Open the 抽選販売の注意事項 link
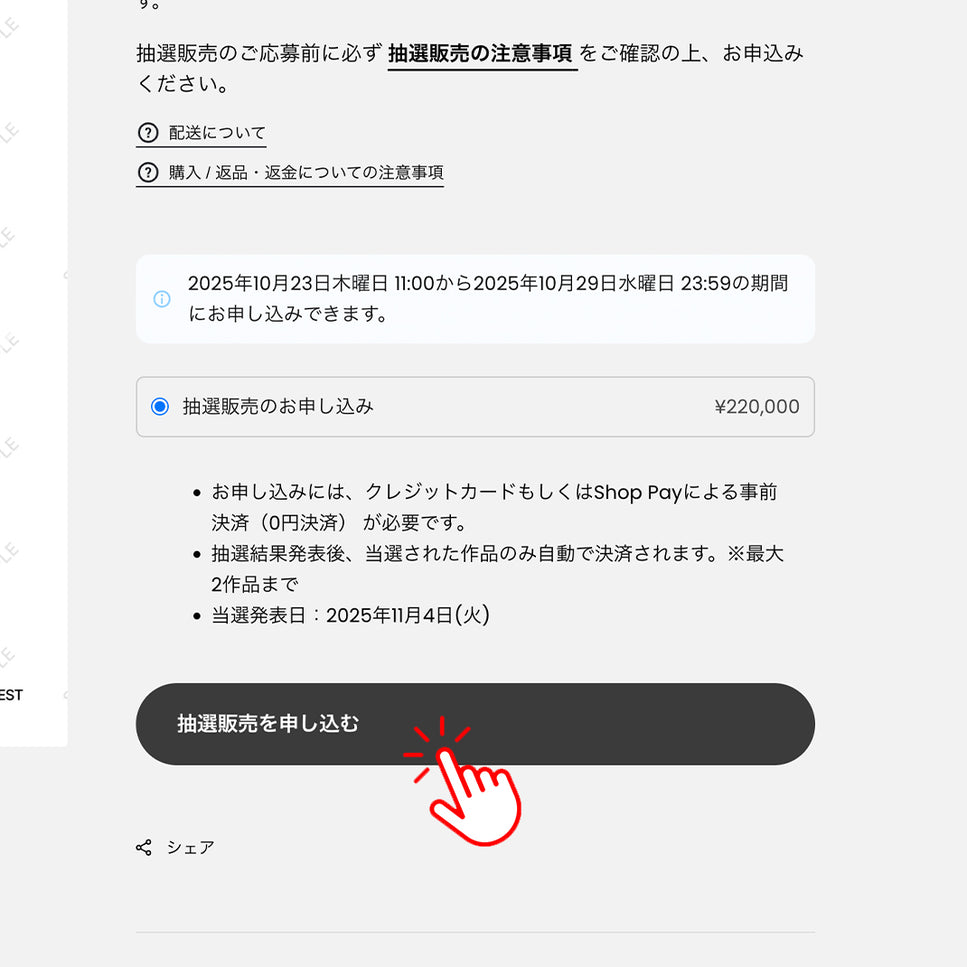 coord(482,54)
